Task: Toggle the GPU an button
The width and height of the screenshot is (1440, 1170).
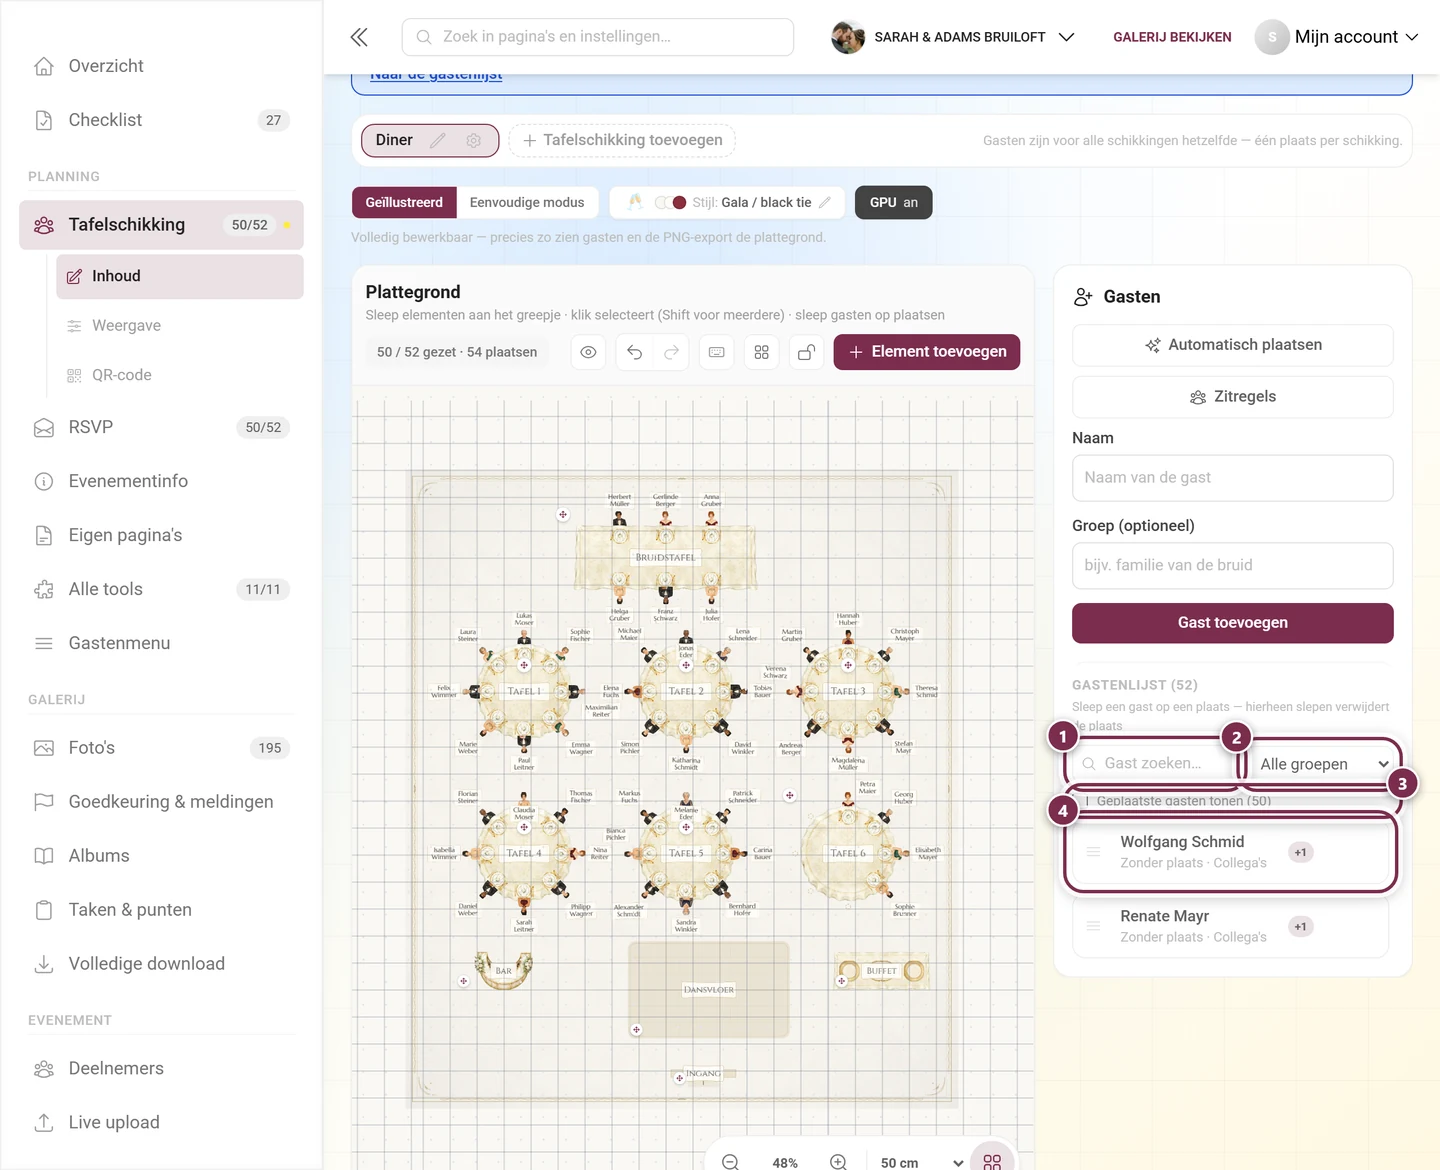Action: 894,202
